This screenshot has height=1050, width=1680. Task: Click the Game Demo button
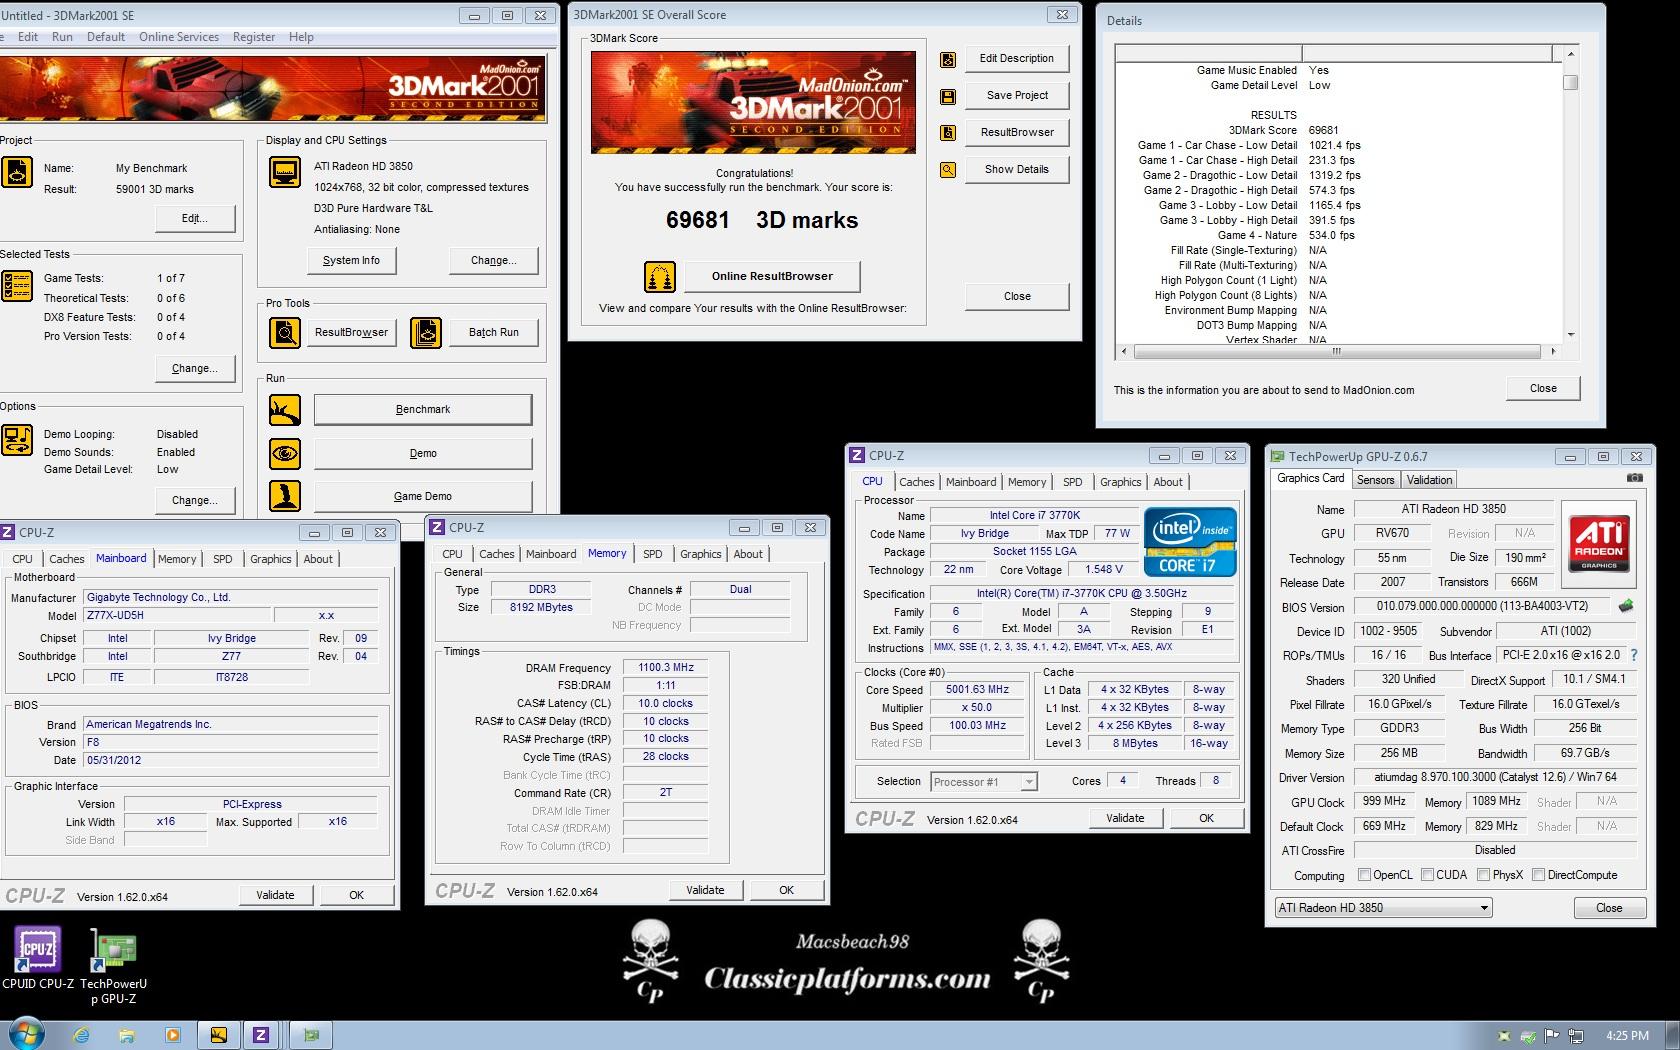[423, 496]
